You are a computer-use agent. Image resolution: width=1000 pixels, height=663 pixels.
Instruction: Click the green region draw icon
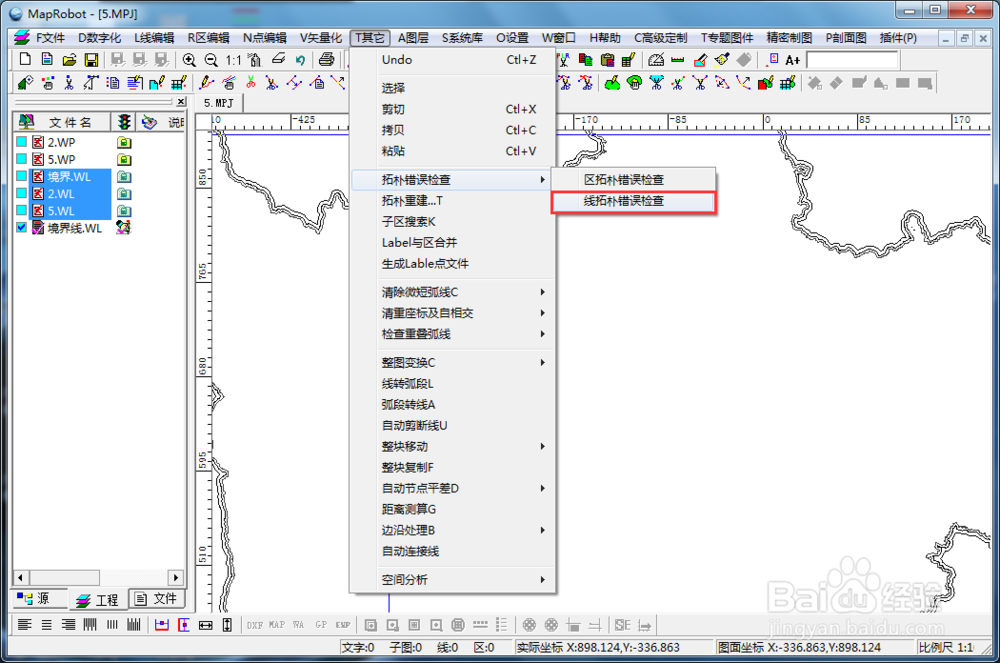tap(612, 83)
